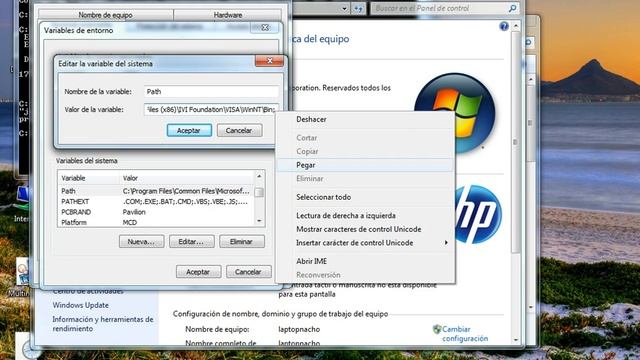Screen dimensions: 640x360
Task: Select the Path row in system variables
Action: (x=156, y=191)
